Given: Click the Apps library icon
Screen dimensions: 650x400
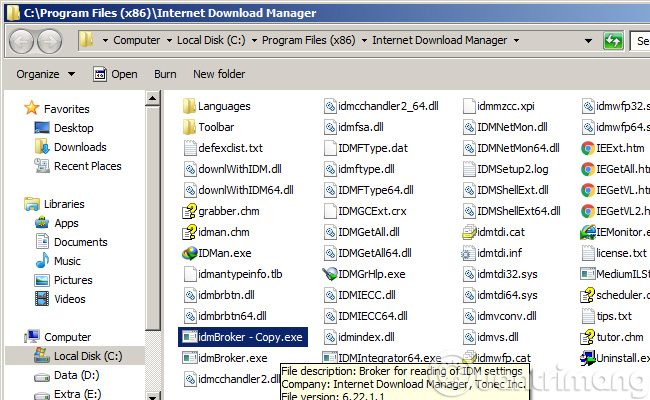Looking at the screenshot, I should tap(42, 223).
